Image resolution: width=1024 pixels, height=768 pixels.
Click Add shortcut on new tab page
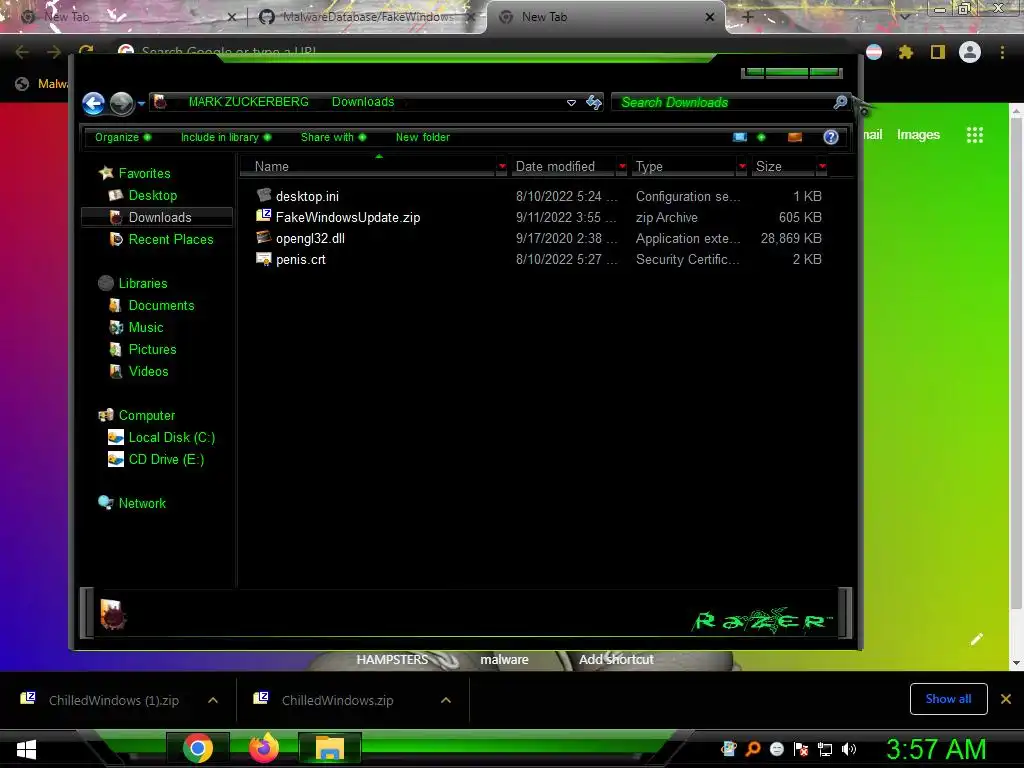pyautogui.click(x=616, y=660)
